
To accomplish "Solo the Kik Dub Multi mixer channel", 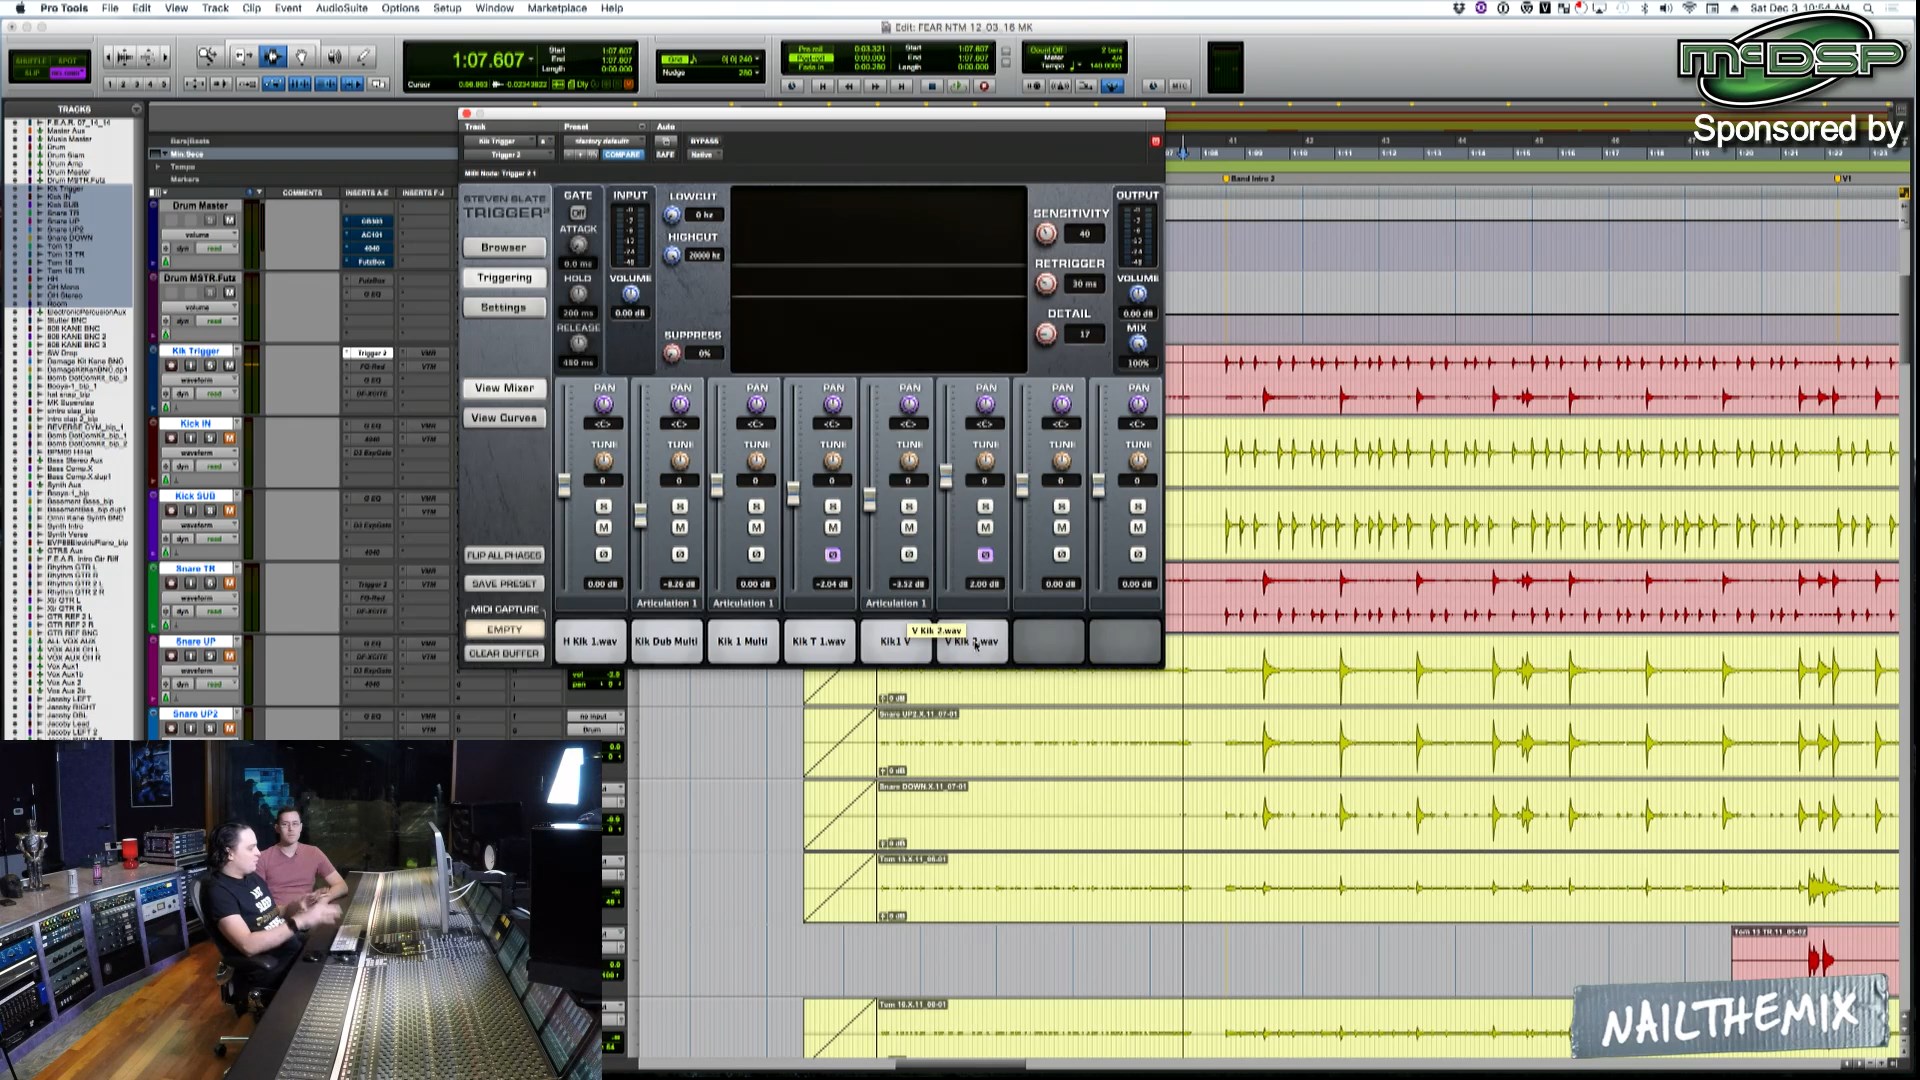I will point(680,507).
